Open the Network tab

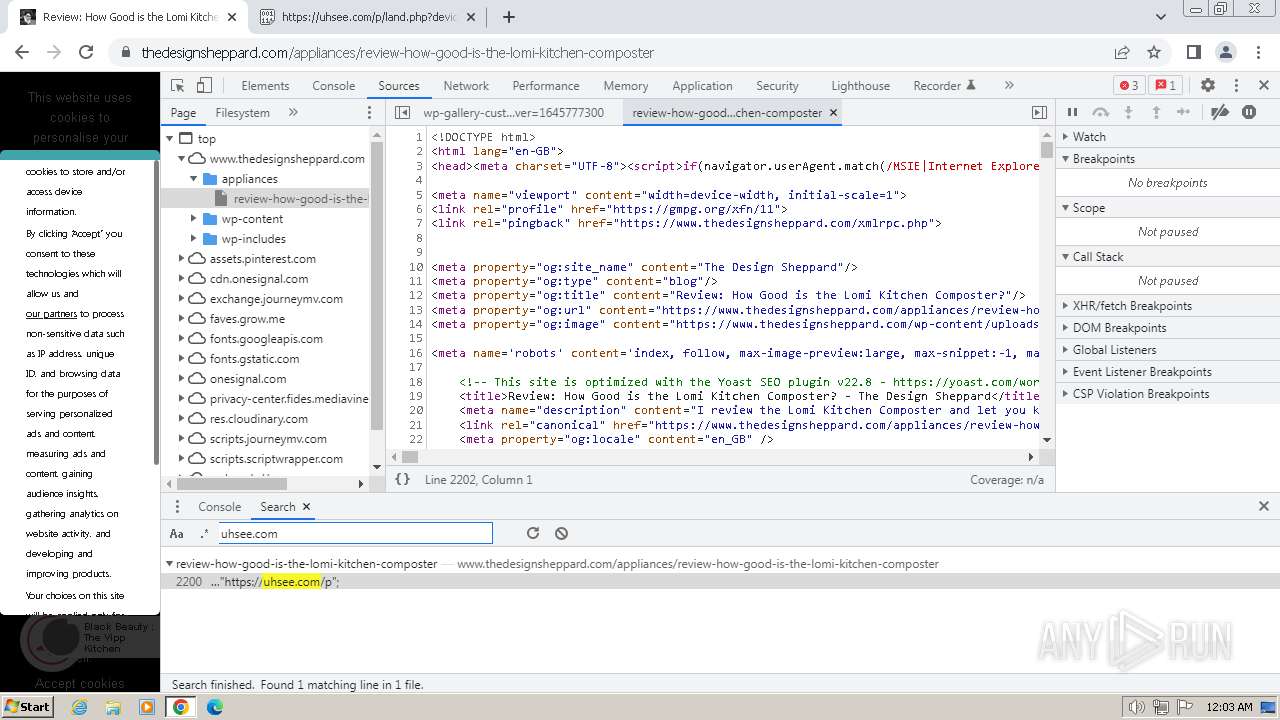pos(466,86)
